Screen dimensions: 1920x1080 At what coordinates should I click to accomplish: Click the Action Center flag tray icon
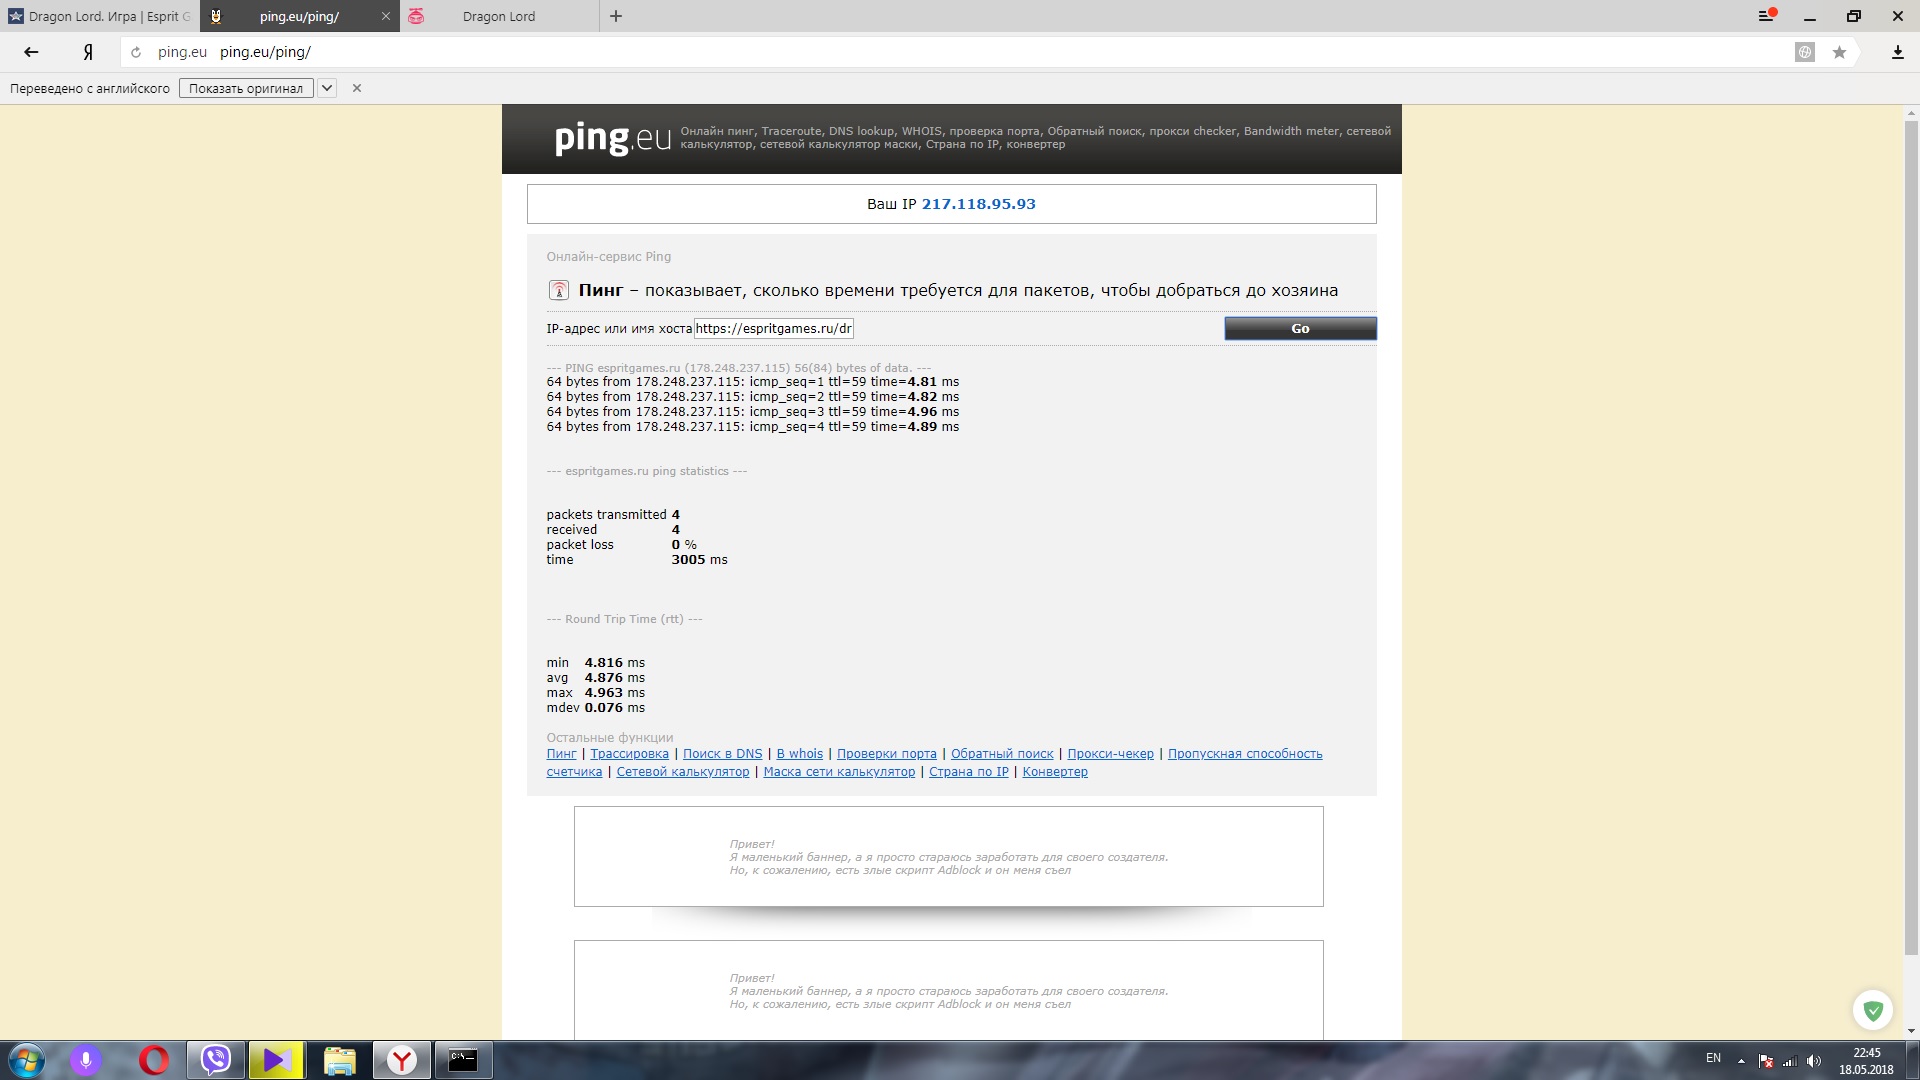pyautogui.click(x=1766, y=1061)
